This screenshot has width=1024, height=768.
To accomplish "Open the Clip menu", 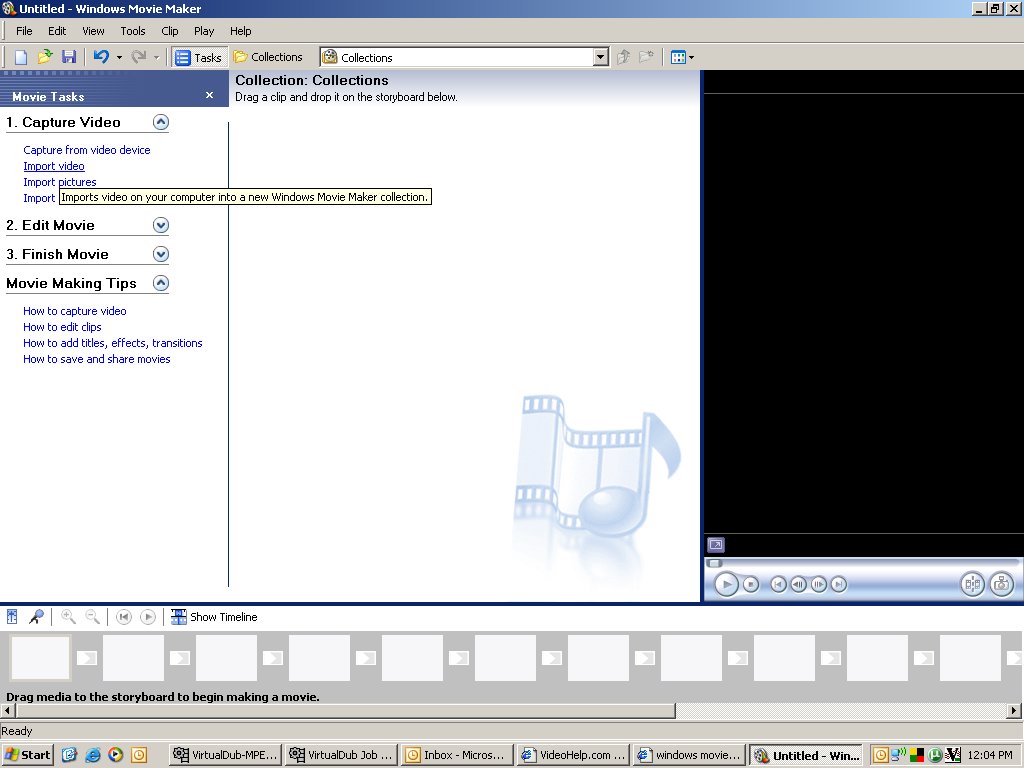I will point(170,31).
